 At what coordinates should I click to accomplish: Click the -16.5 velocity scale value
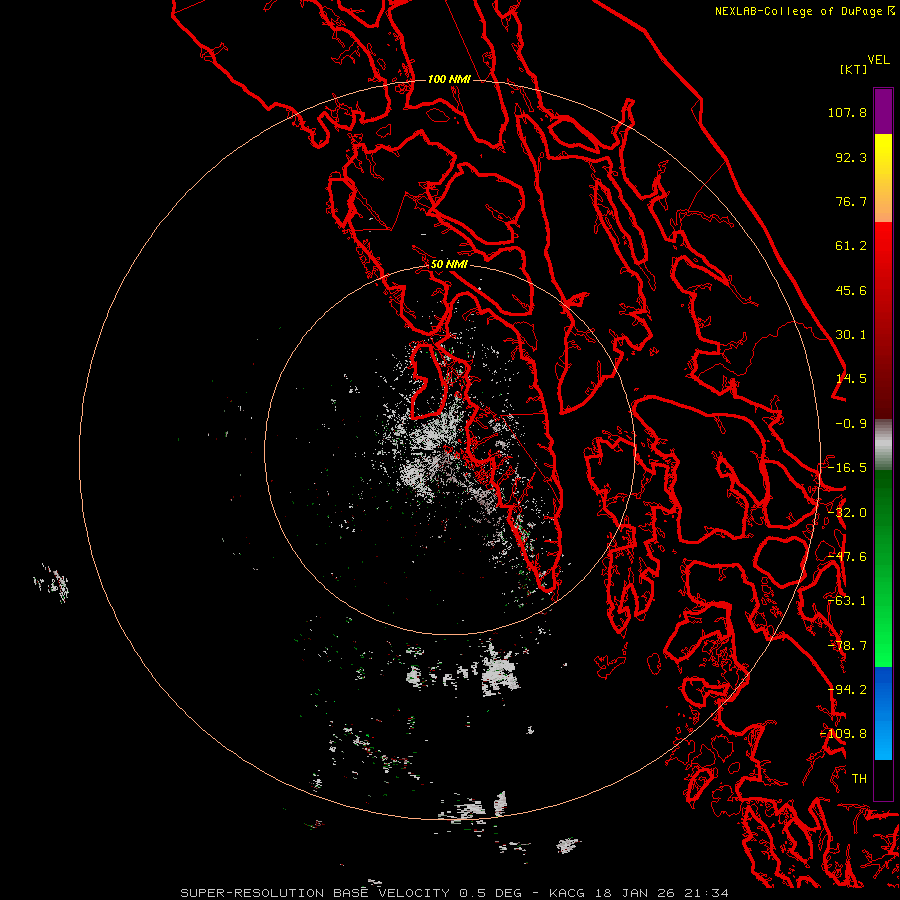pos(847,468)
